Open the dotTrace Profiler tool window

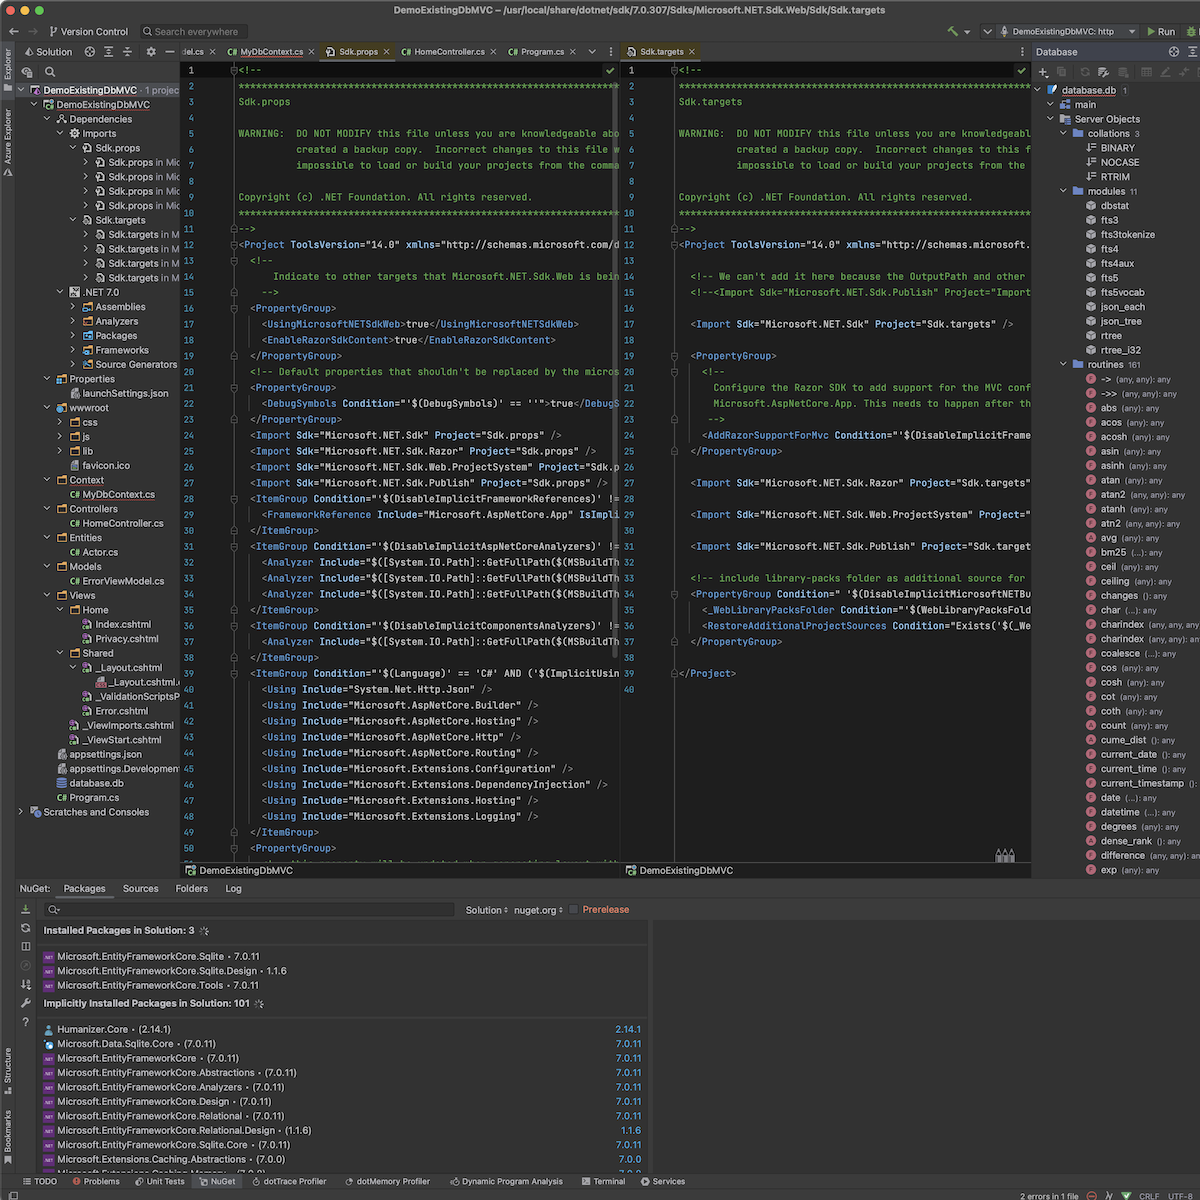pyautogui.click(x=288, y=1181)
